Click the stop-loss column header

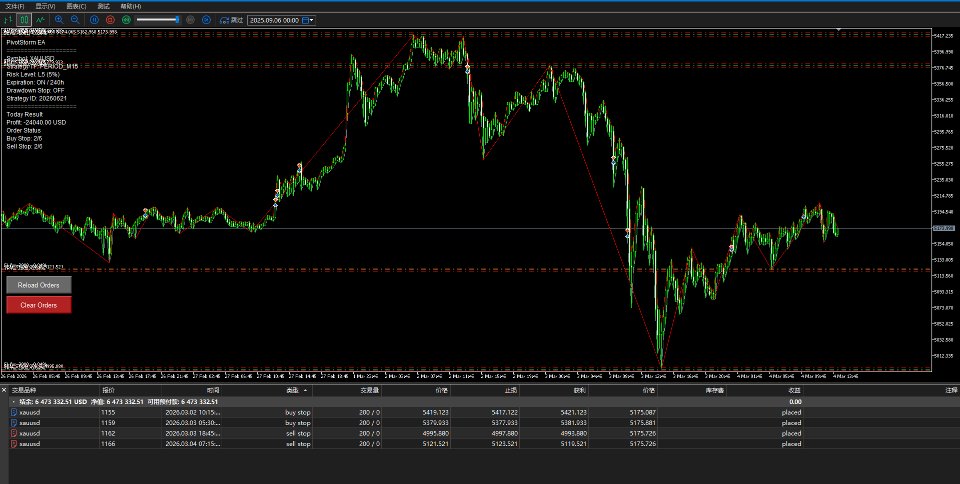tap(485, 390)
